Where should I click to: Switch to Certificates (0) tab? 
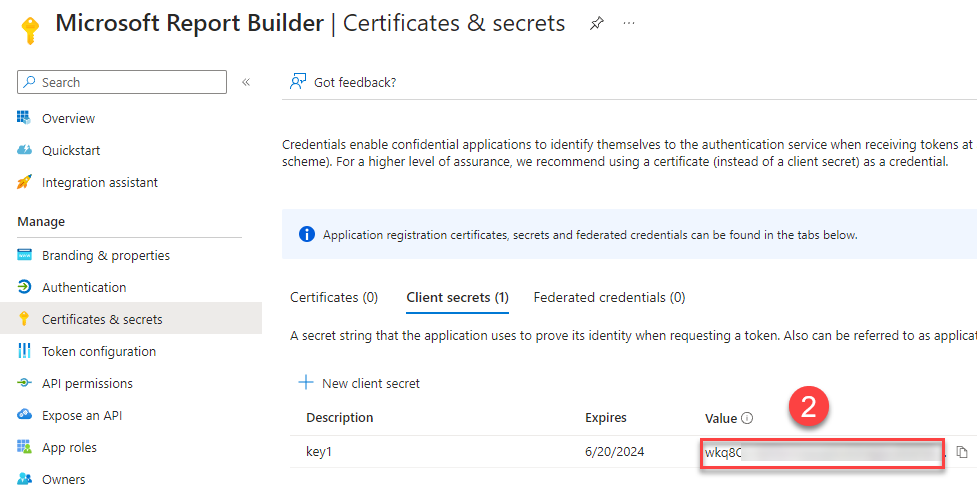tap(334, 297)
